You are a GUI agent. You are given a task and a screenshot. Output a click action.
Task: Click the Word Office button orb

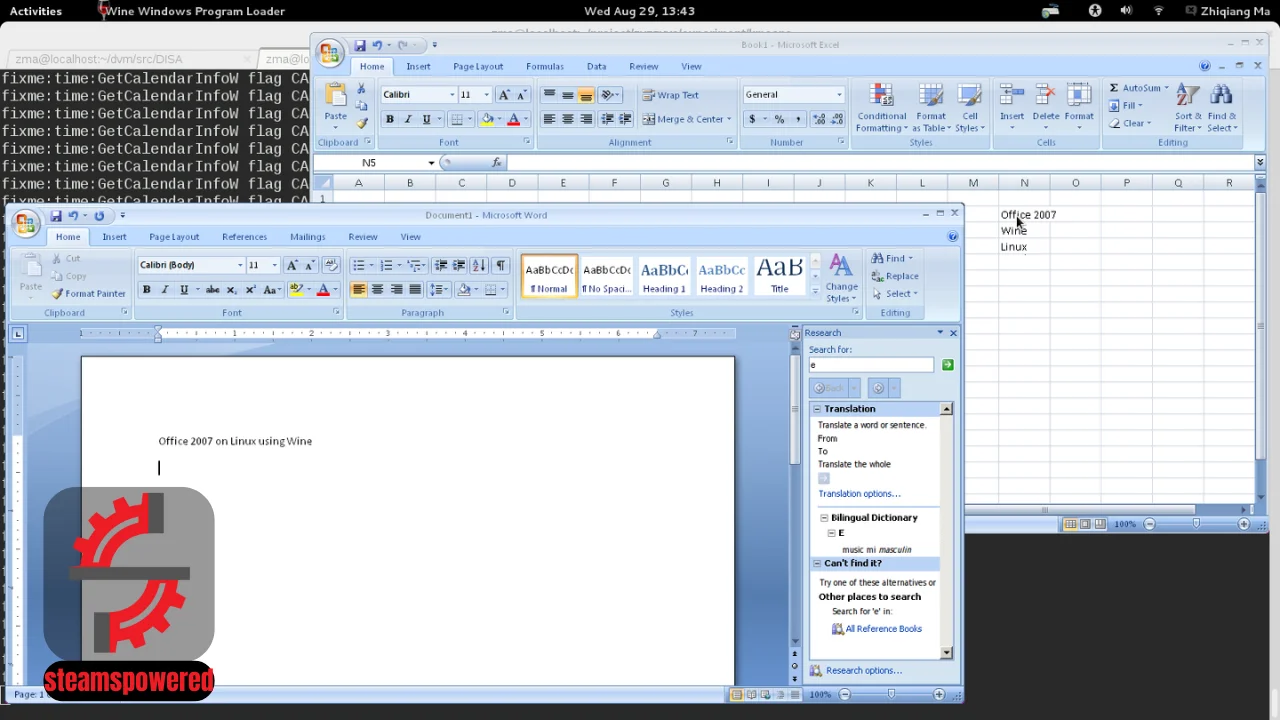pyautogui.click(x=26, y=222)
